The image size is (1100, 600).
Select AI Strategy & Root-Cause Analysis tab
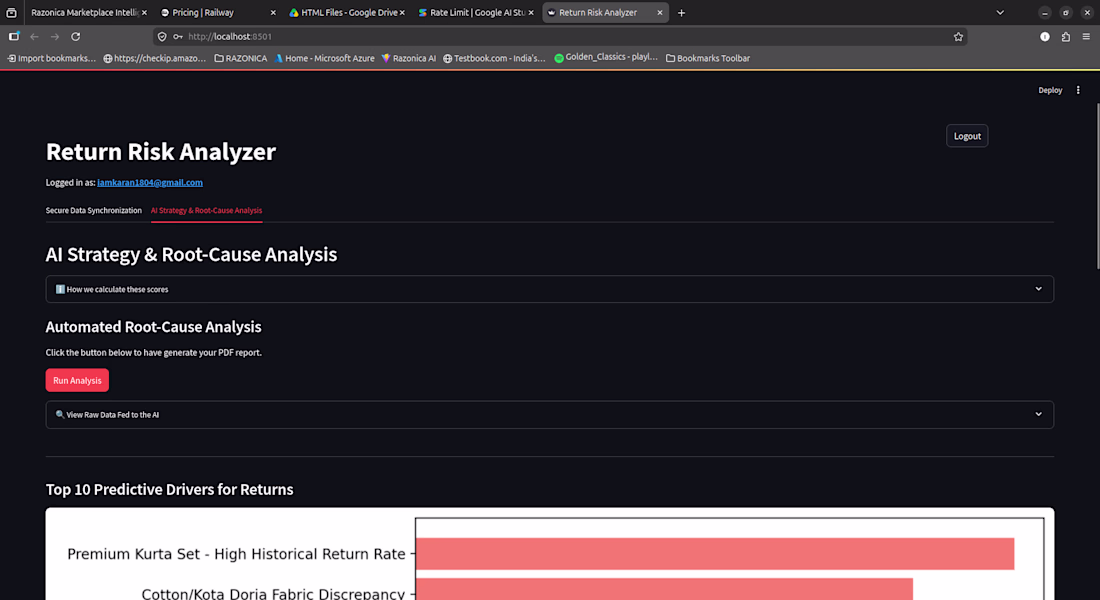[x=206, y=211]
